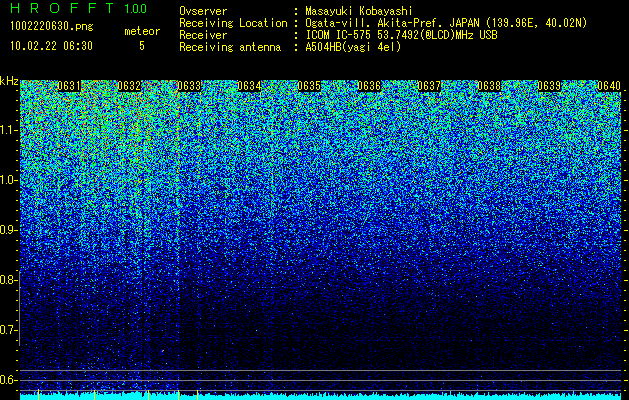
Task: Click the 0637 time marker label
Action: point(429,86)
